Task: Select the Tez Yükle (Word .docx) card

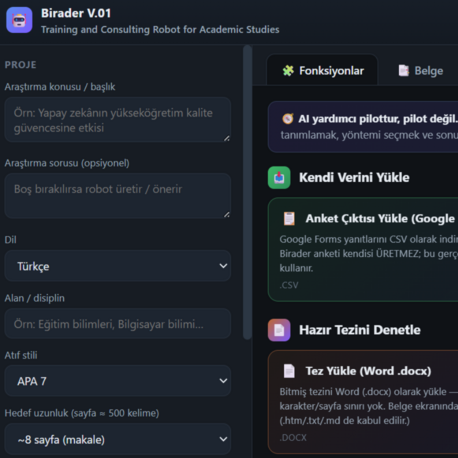Action: tap(363, 402)
